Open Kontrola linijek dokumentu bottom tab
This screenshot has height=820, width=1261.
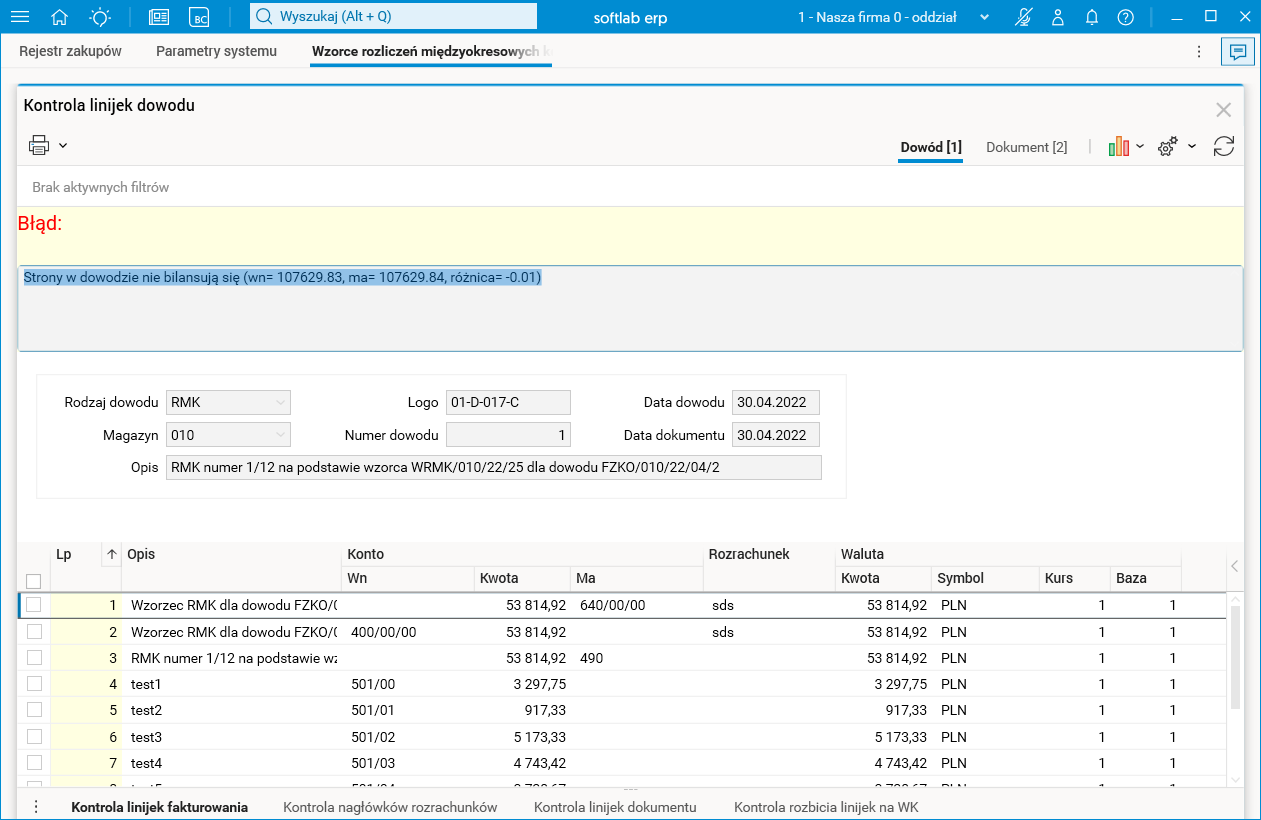pos(615,807)
